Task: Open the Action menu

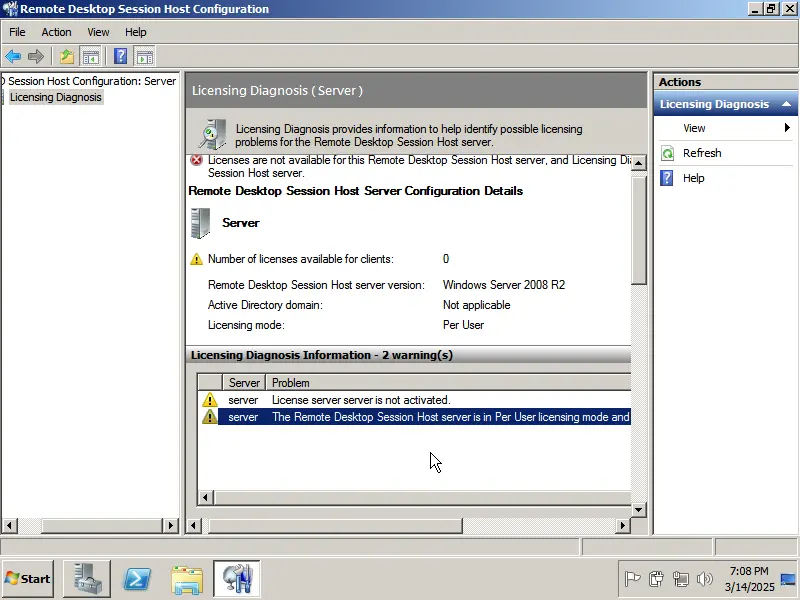Action: [x=56, y=32]
